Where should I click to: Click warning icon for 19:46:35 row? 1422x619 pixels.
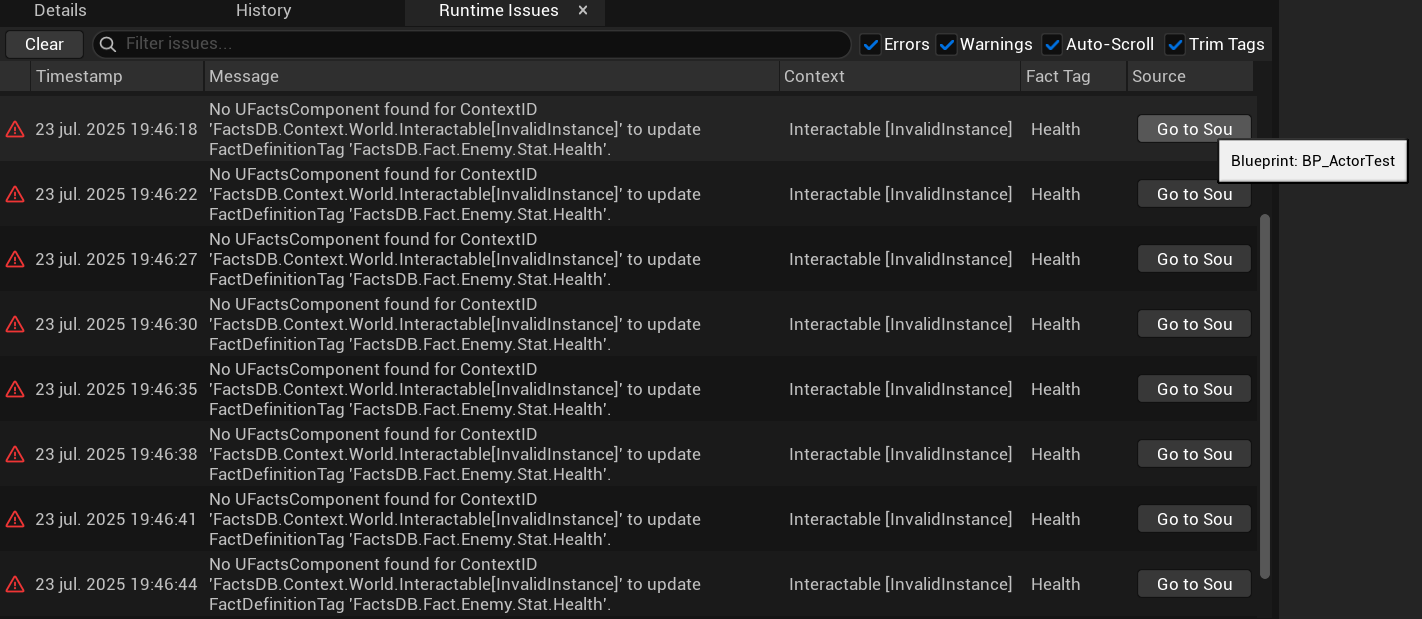[15, 389]
